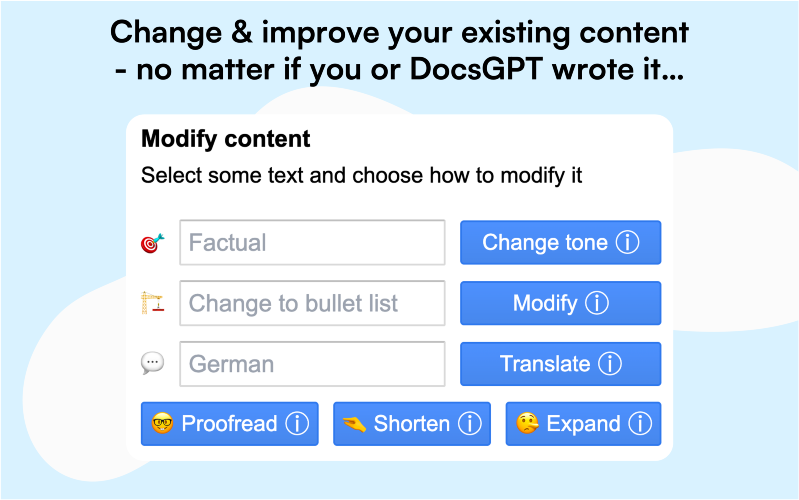Click the Modify button
Viewport: 799px width, 500px height.
[561, 303]
